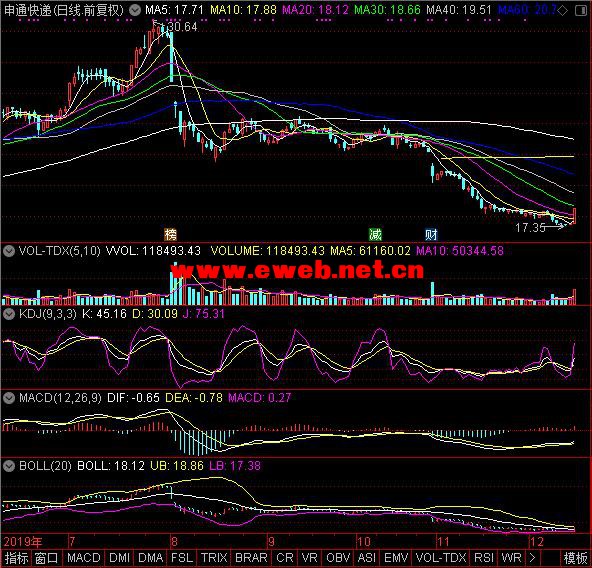This screenshot has width=592, height=568.
Task: Switch to the VOL-TDX bottom tab
Action: [441, 558]
